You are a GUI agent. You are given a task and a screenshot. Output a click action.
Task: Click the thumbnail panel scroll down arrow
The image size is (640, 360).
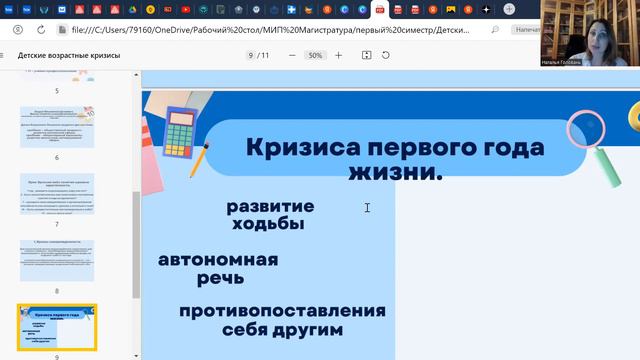[136, 356]
